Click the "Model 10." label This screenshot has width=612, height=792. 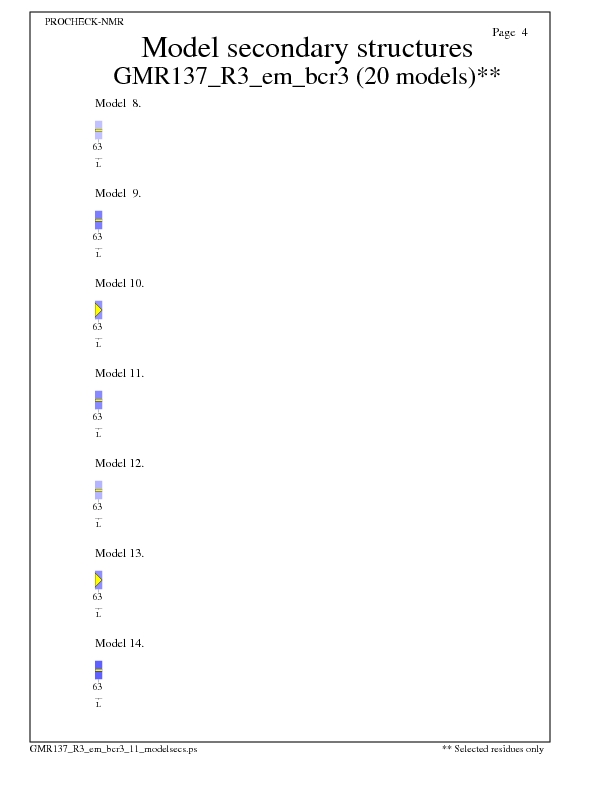pos(120,283)
